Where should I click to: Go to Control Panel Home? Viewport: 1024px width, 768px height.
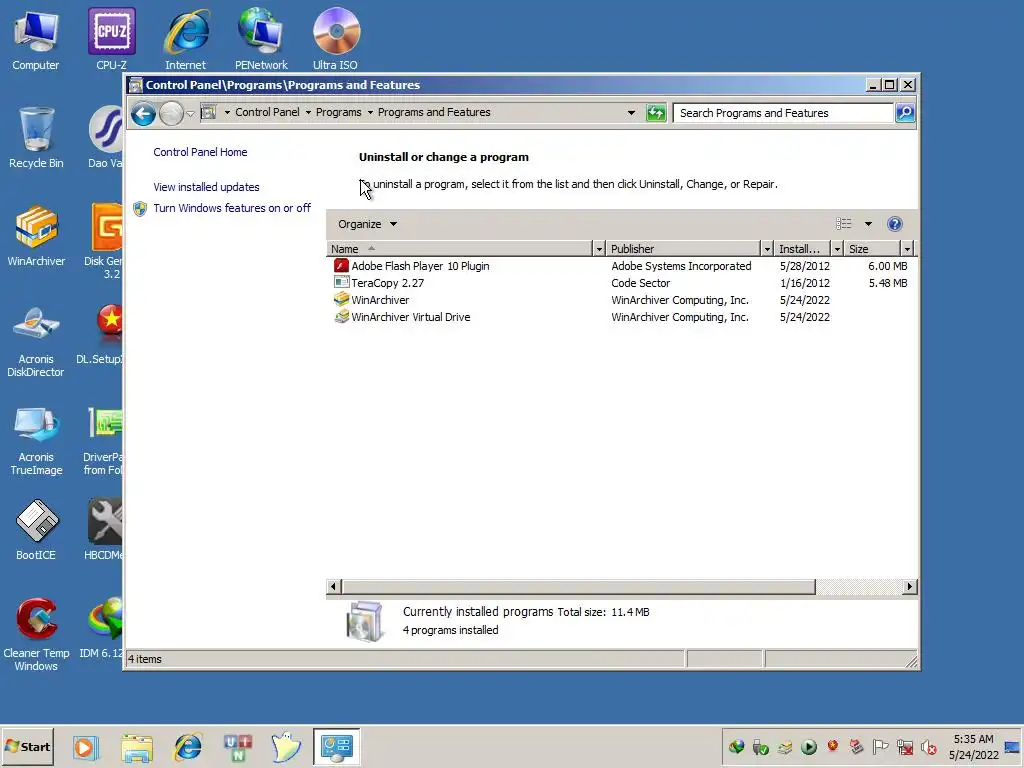point(200,152)
